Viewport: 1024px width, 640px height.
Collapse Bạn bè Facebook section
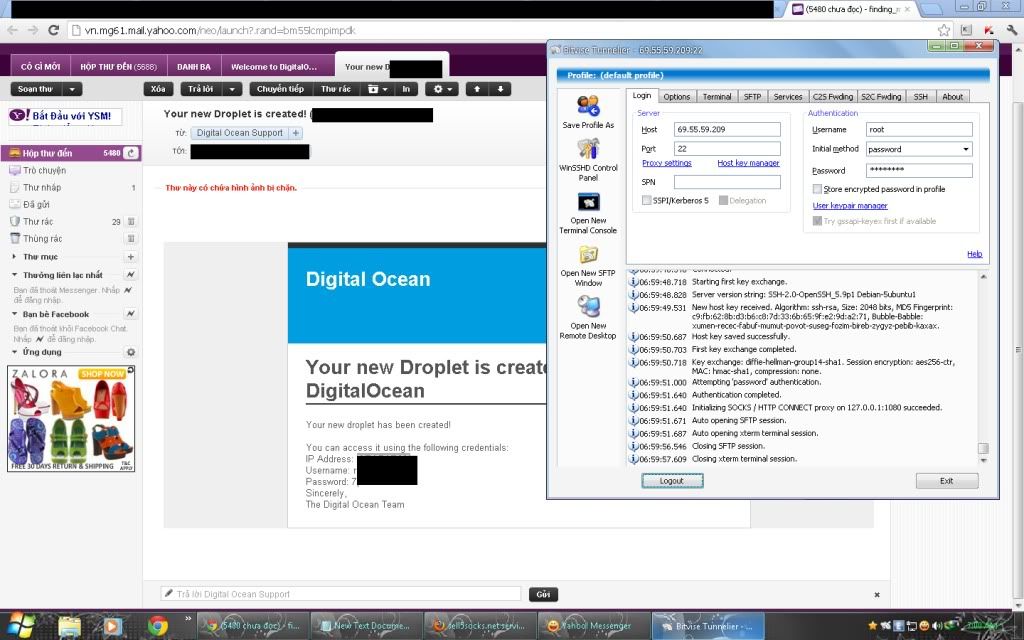(14, 314)
